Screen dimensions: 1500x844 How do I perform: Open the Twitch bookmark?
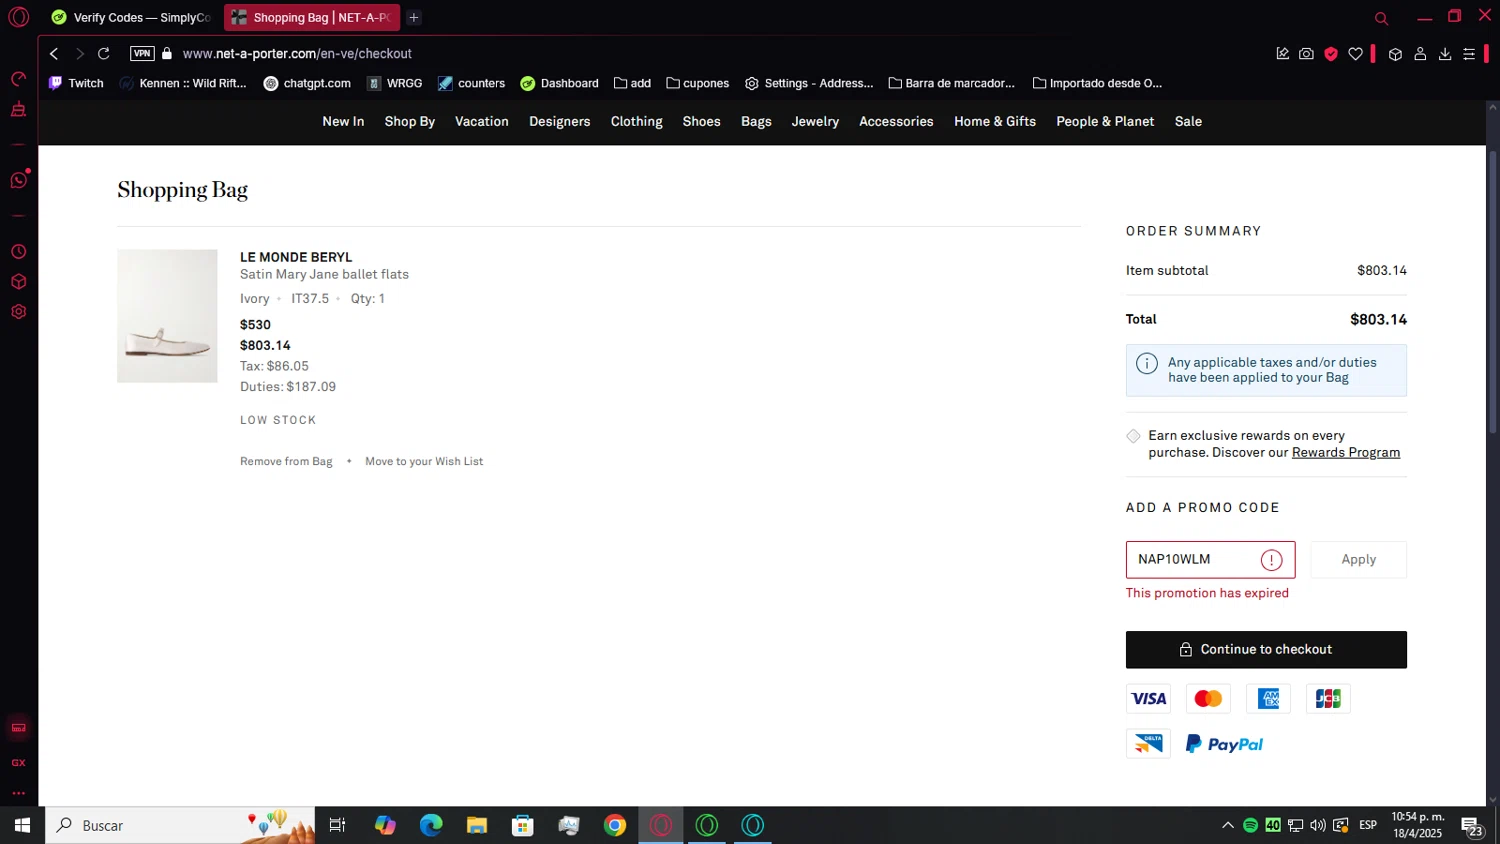(77, 83)
